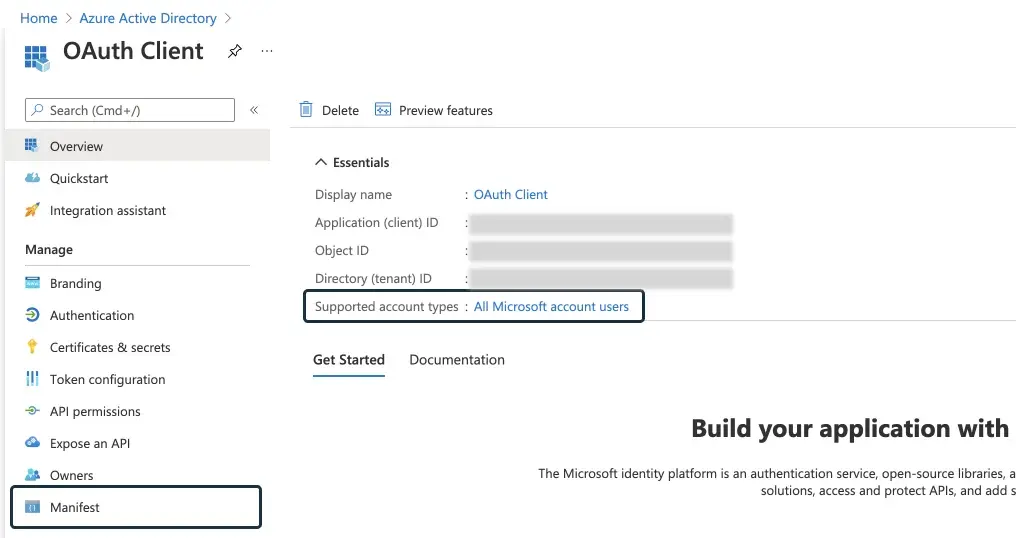The height and width of the screenshot is (538, 1016).
Task: Click the blurred Directory (tenant) ID value
Action: click(x=601, y=279)
